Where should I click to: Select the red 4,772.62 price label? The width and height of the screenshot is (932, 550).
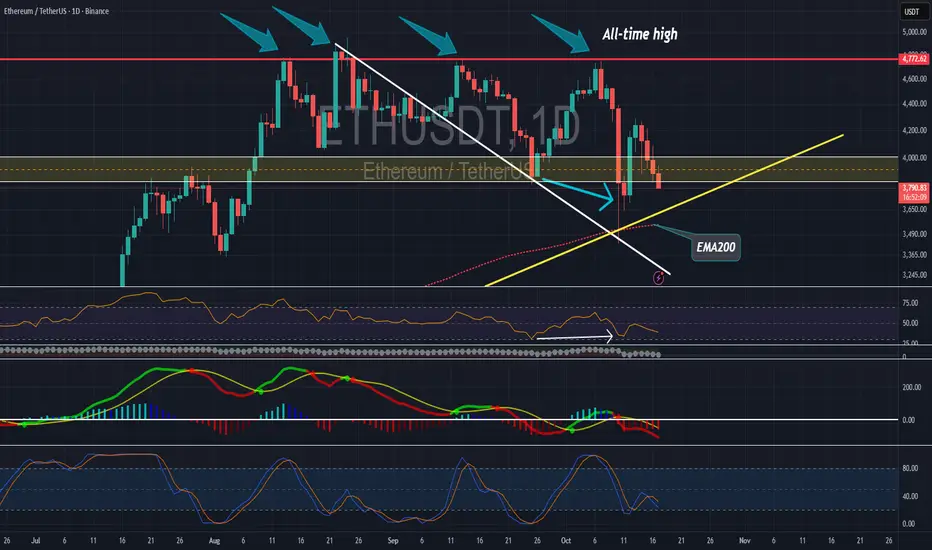914,59
